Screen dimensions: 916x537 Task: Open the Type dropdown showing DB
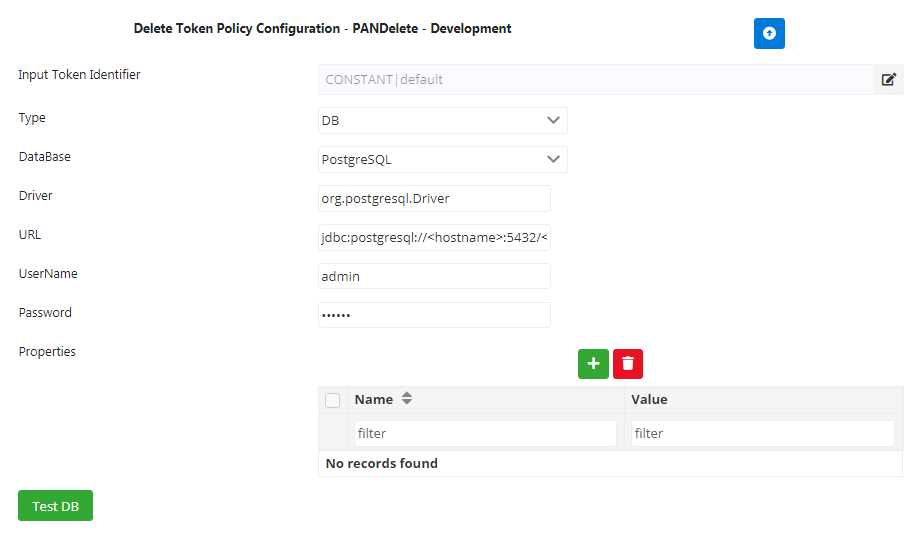(x=442, y=121)
